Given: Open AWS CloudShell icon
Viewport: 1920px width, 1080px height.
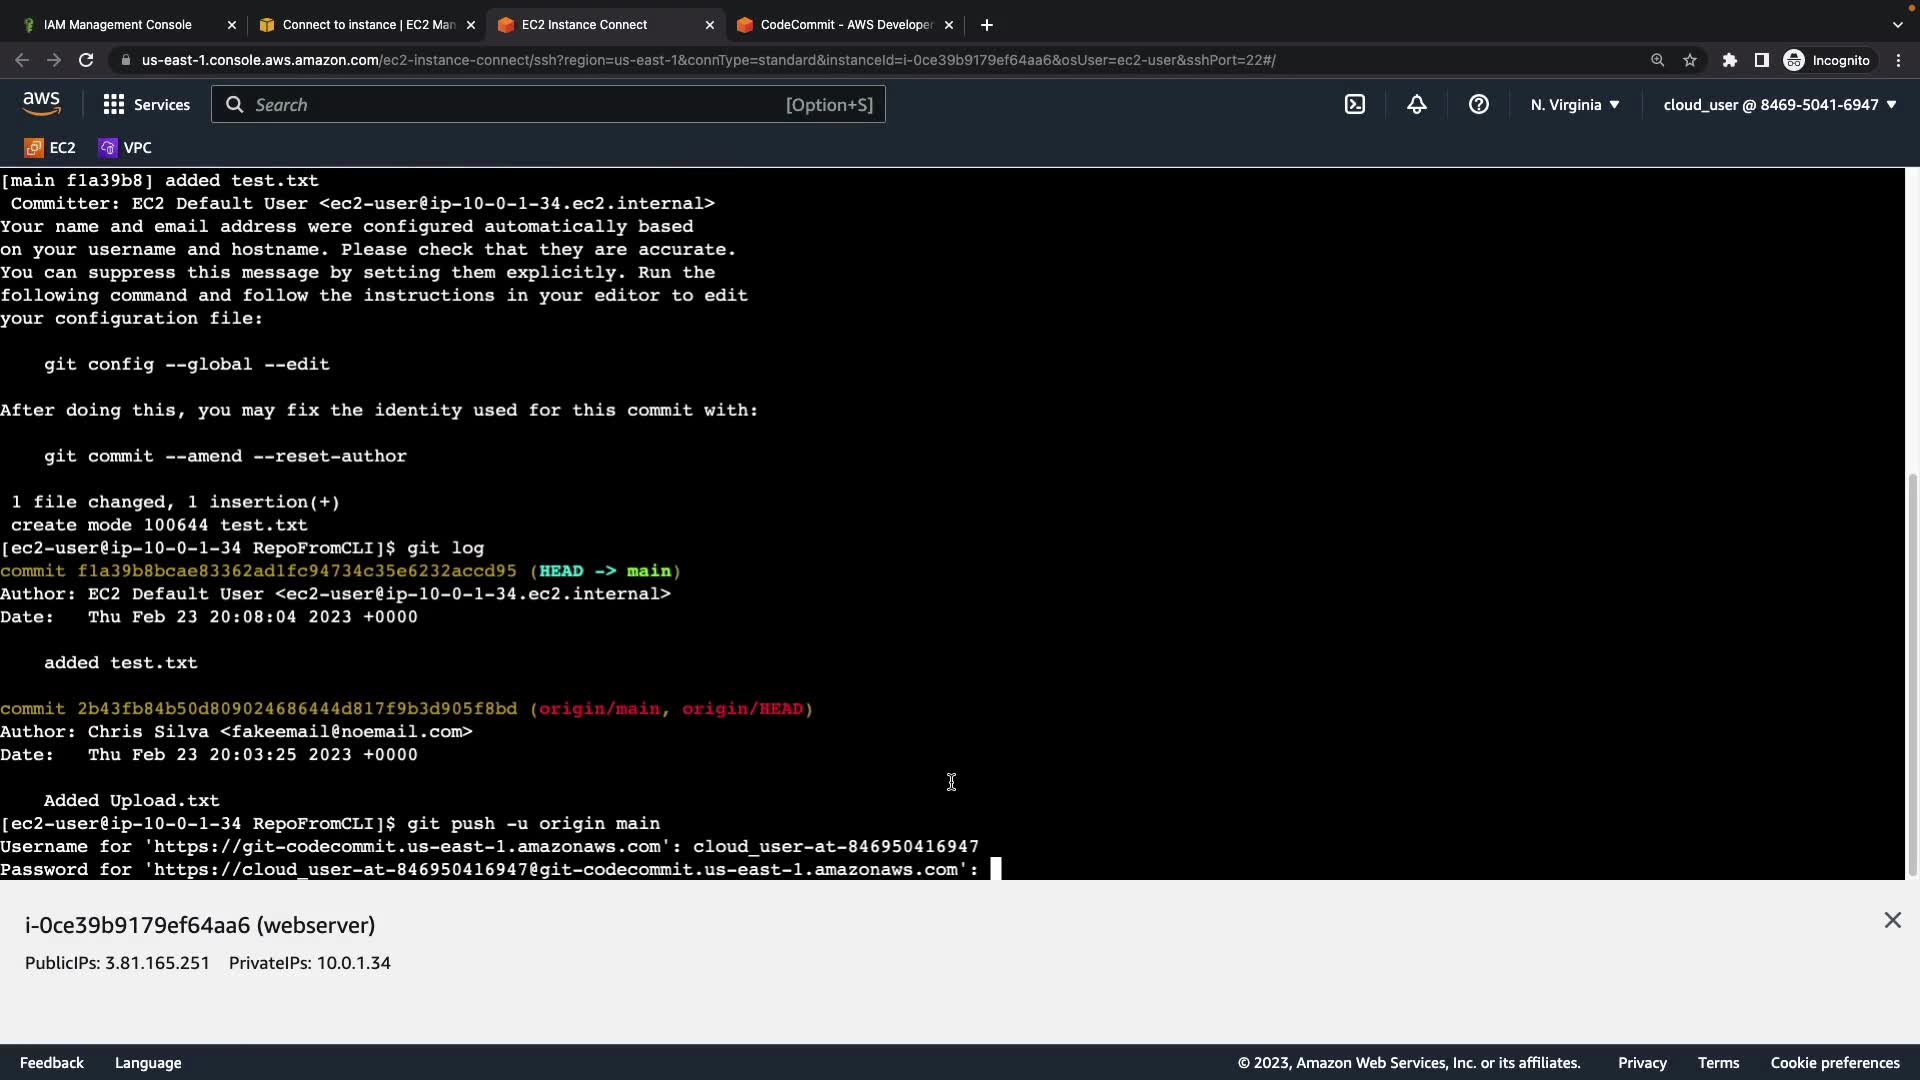Looking at the screenshot, I should coord(1355,104).
